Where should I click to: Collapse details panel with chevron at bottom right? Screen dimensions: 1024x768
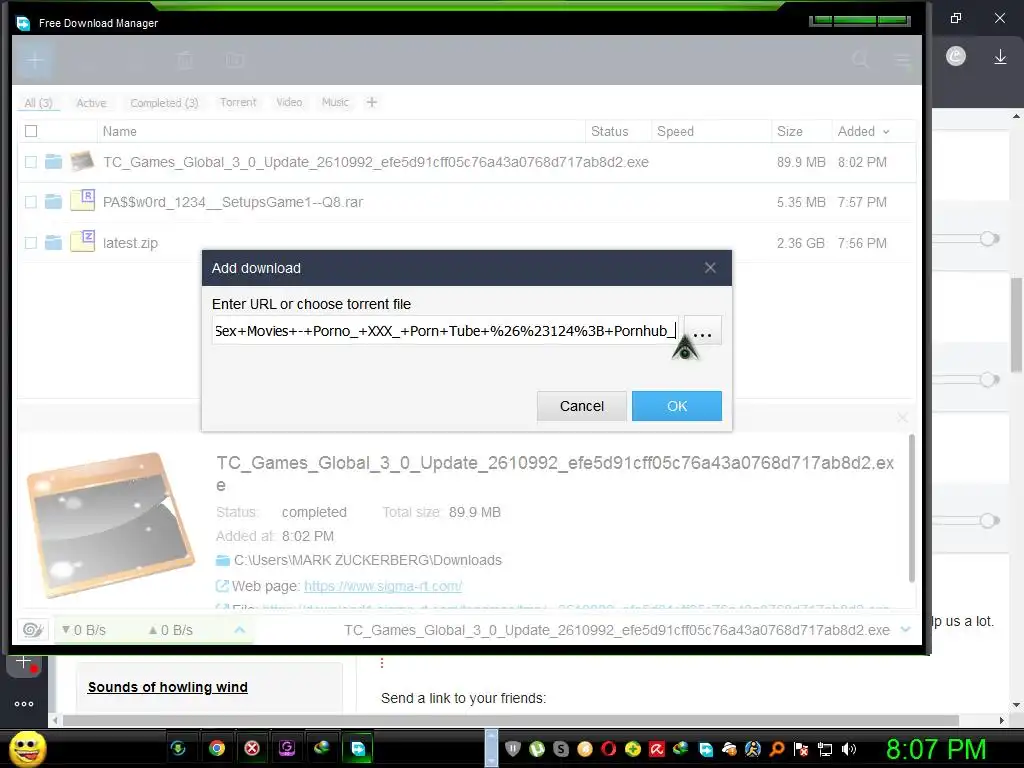pyautogui.click(x=905, y=630)
